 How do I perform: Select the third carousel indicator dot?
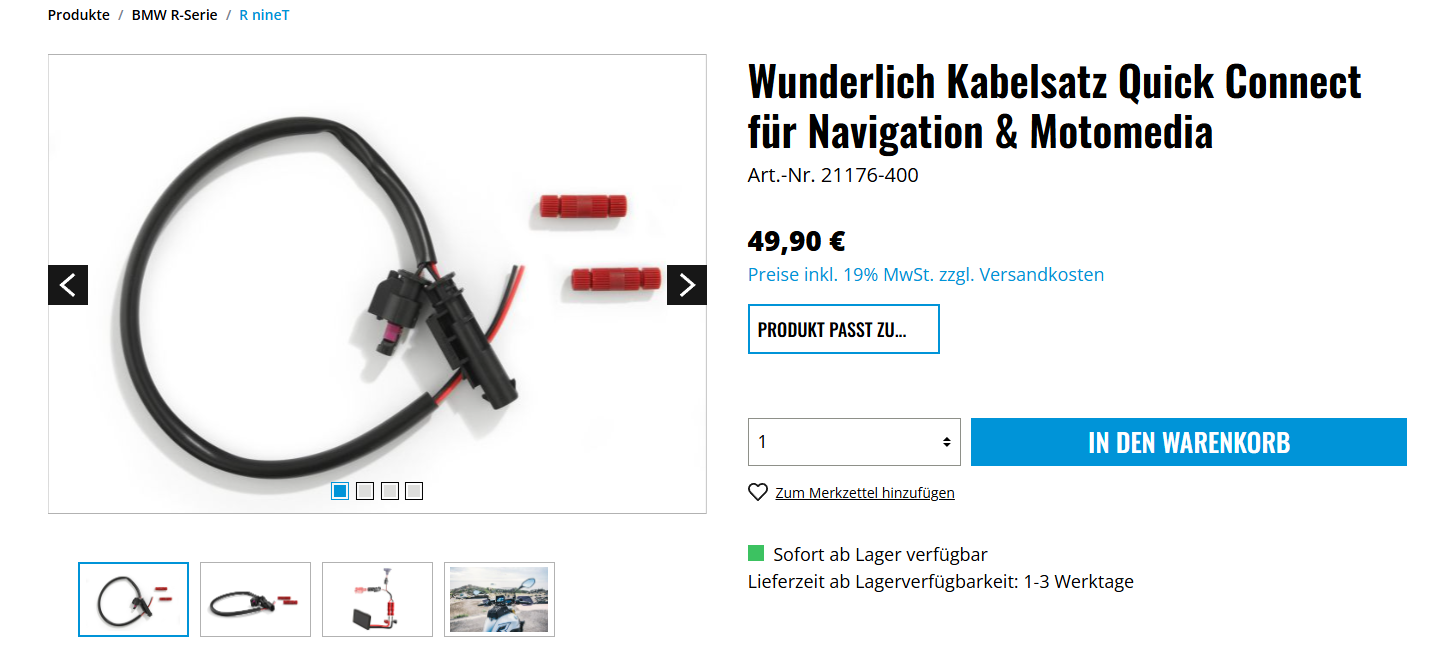pos(390,491)
